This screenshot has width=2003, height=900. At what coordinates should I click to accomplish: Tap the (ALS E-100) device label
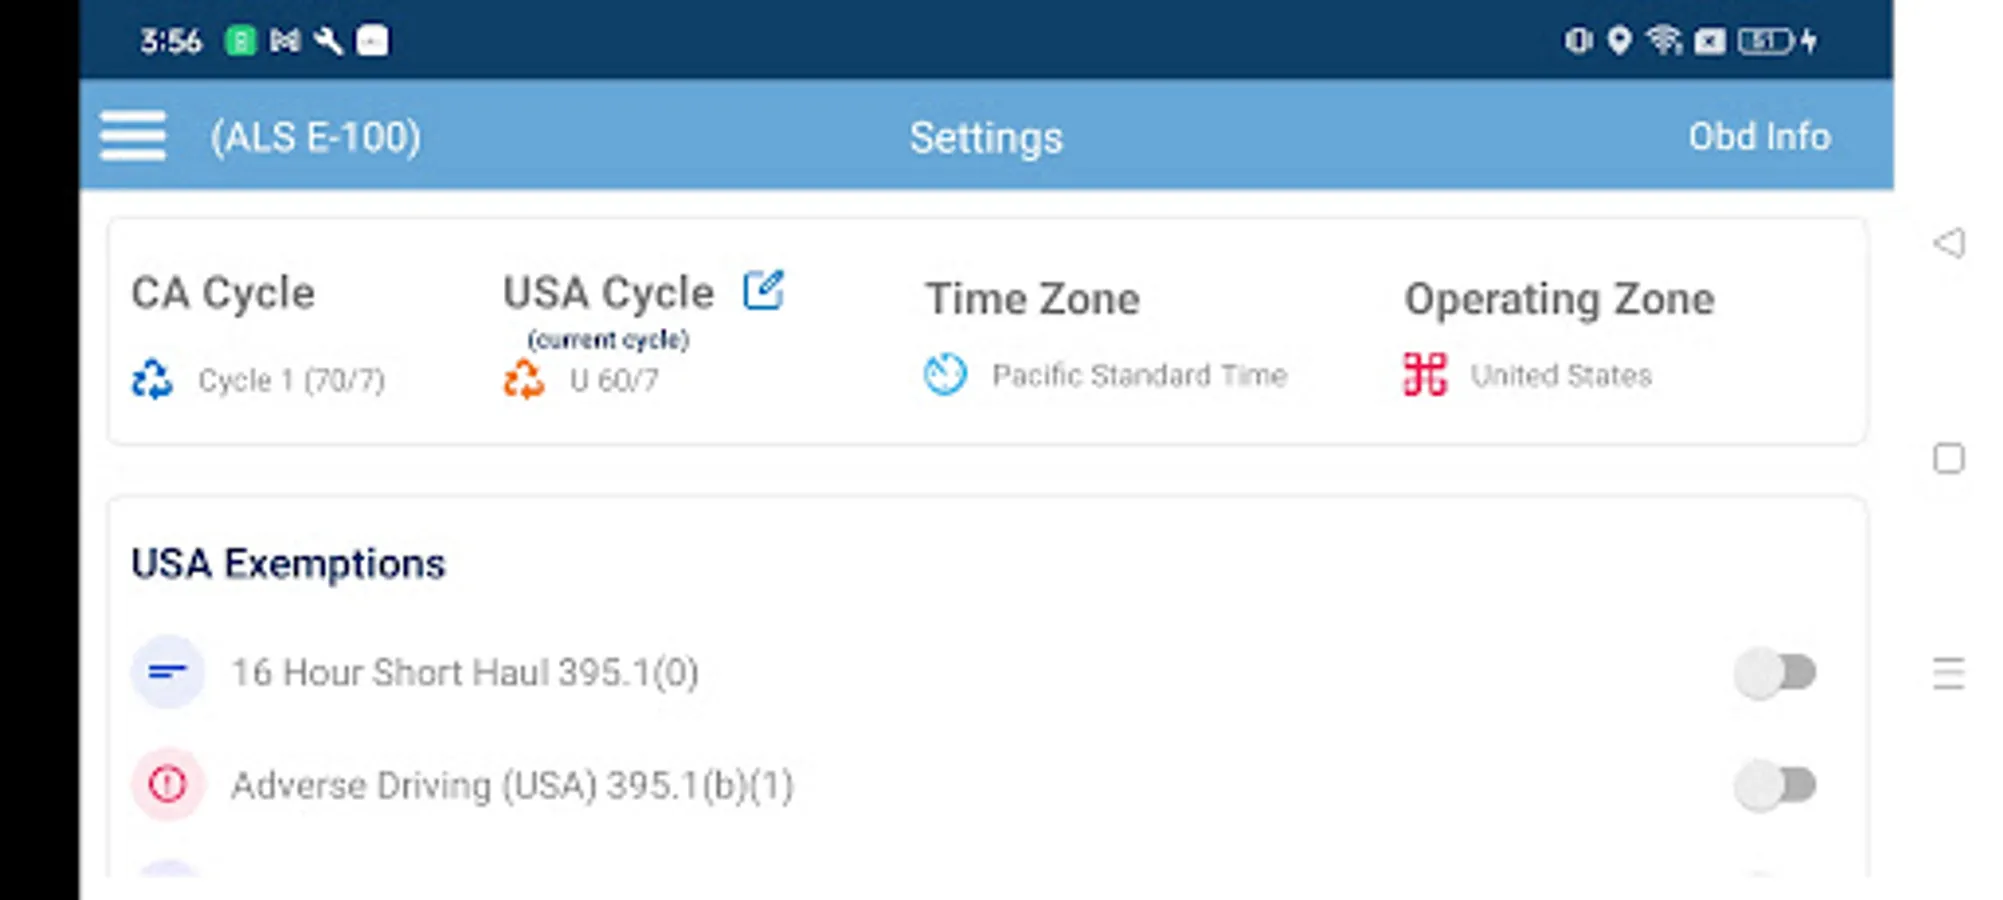coord(315,137)
